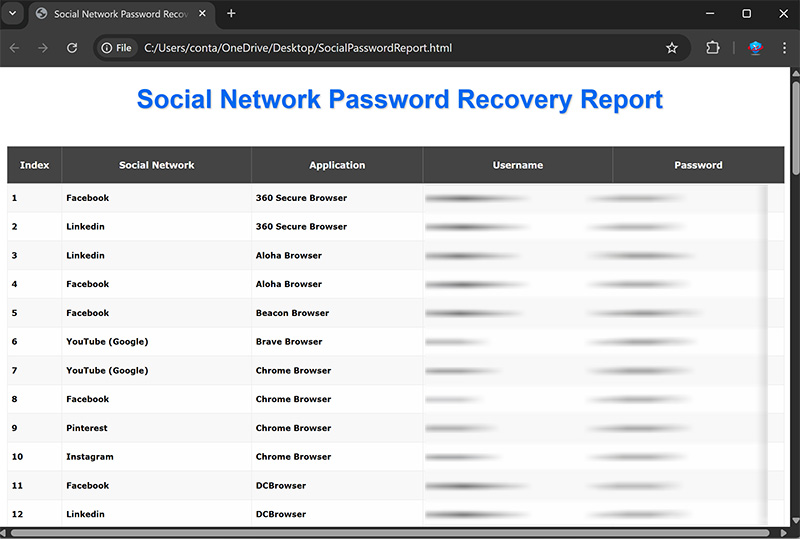
Task: Click index number 6
Action: tap(14, 342)
